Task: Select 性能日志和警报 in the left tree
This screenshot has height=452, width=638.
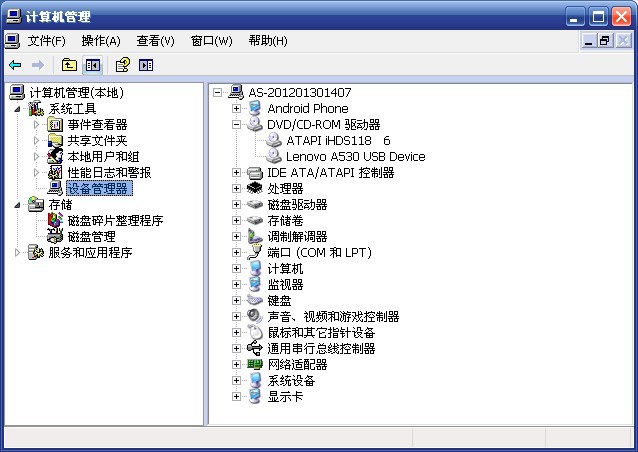Action: point(109,173)
